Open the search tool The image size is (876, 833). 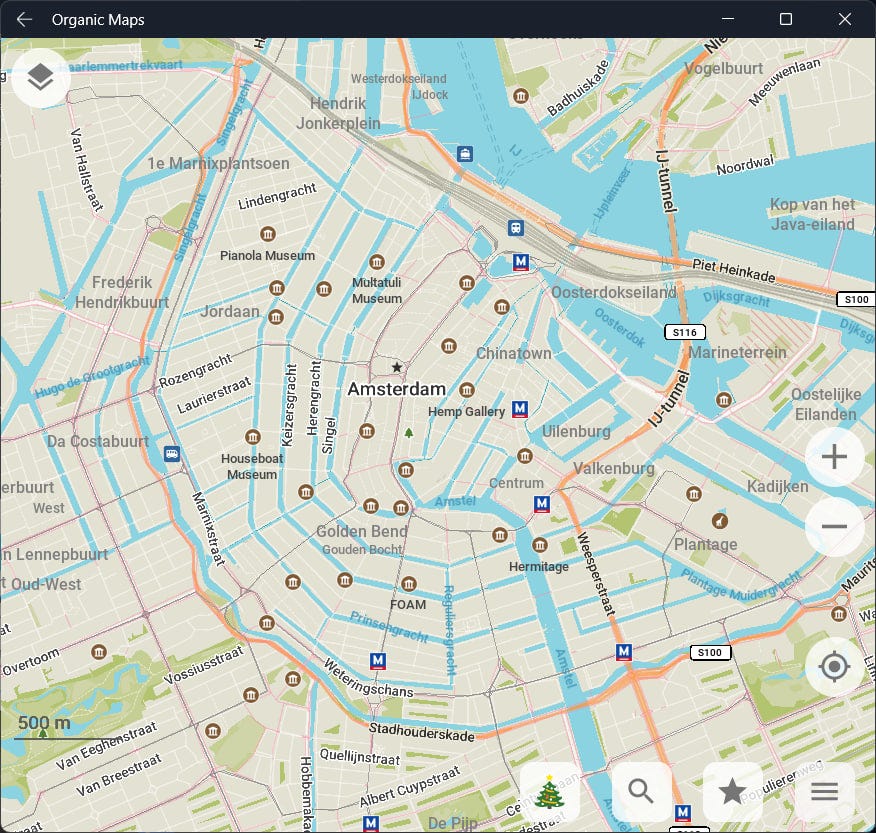click(642, 791)
